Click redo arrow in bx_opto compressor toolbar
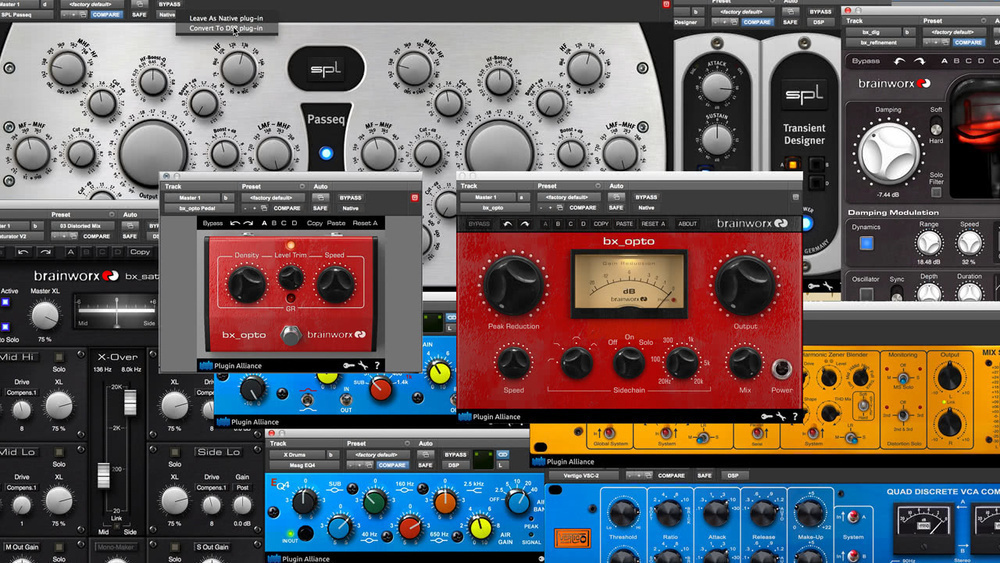This screenshot has height=563, width=1000. click(524, 224)
